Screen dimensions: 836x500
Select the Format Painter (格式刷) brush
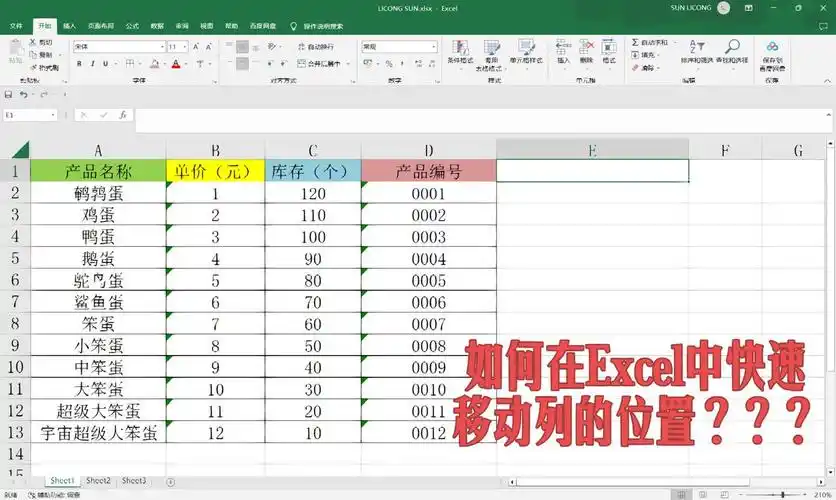click(34, 67)
